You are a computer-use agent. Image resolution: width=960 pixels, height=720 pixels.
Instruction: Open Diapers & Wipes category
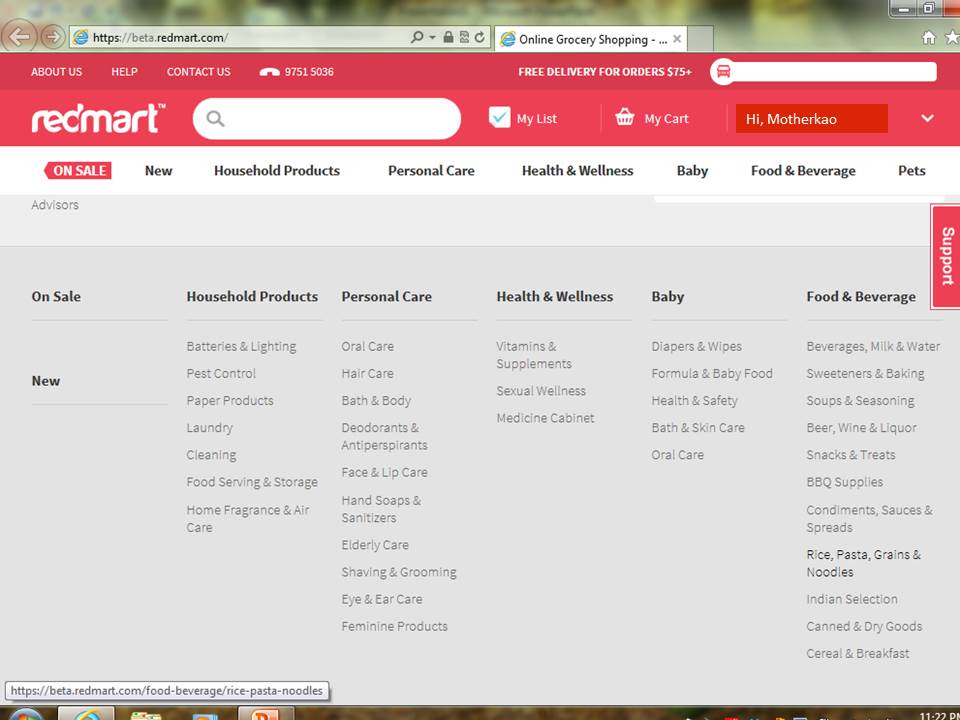[697, 347]
